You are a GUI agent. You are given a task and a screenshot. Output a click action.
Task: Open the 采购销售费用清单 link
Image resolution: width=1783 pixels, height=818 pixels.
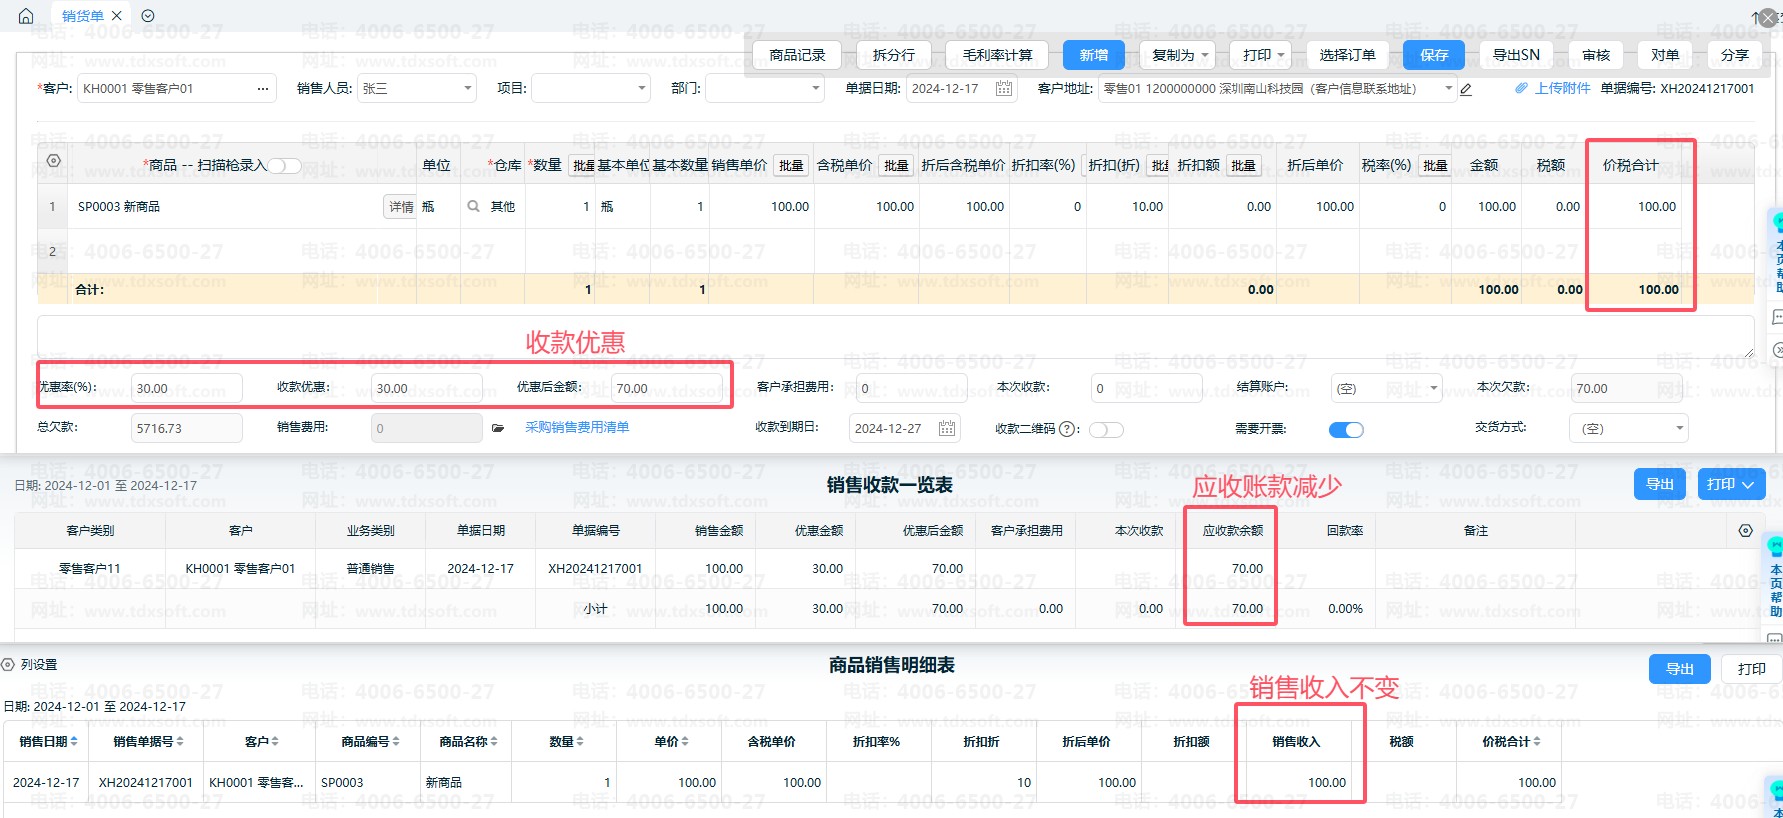point(577,427)
